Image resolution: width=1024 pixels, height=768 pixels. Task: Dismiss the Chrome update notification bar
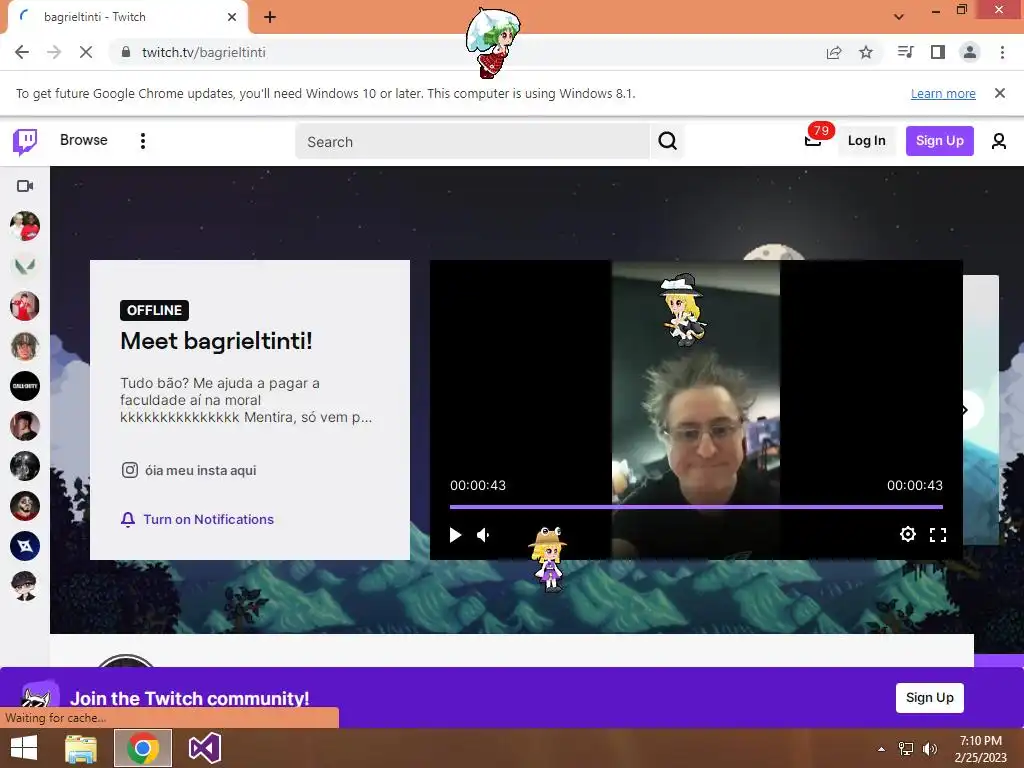(999, 93)
